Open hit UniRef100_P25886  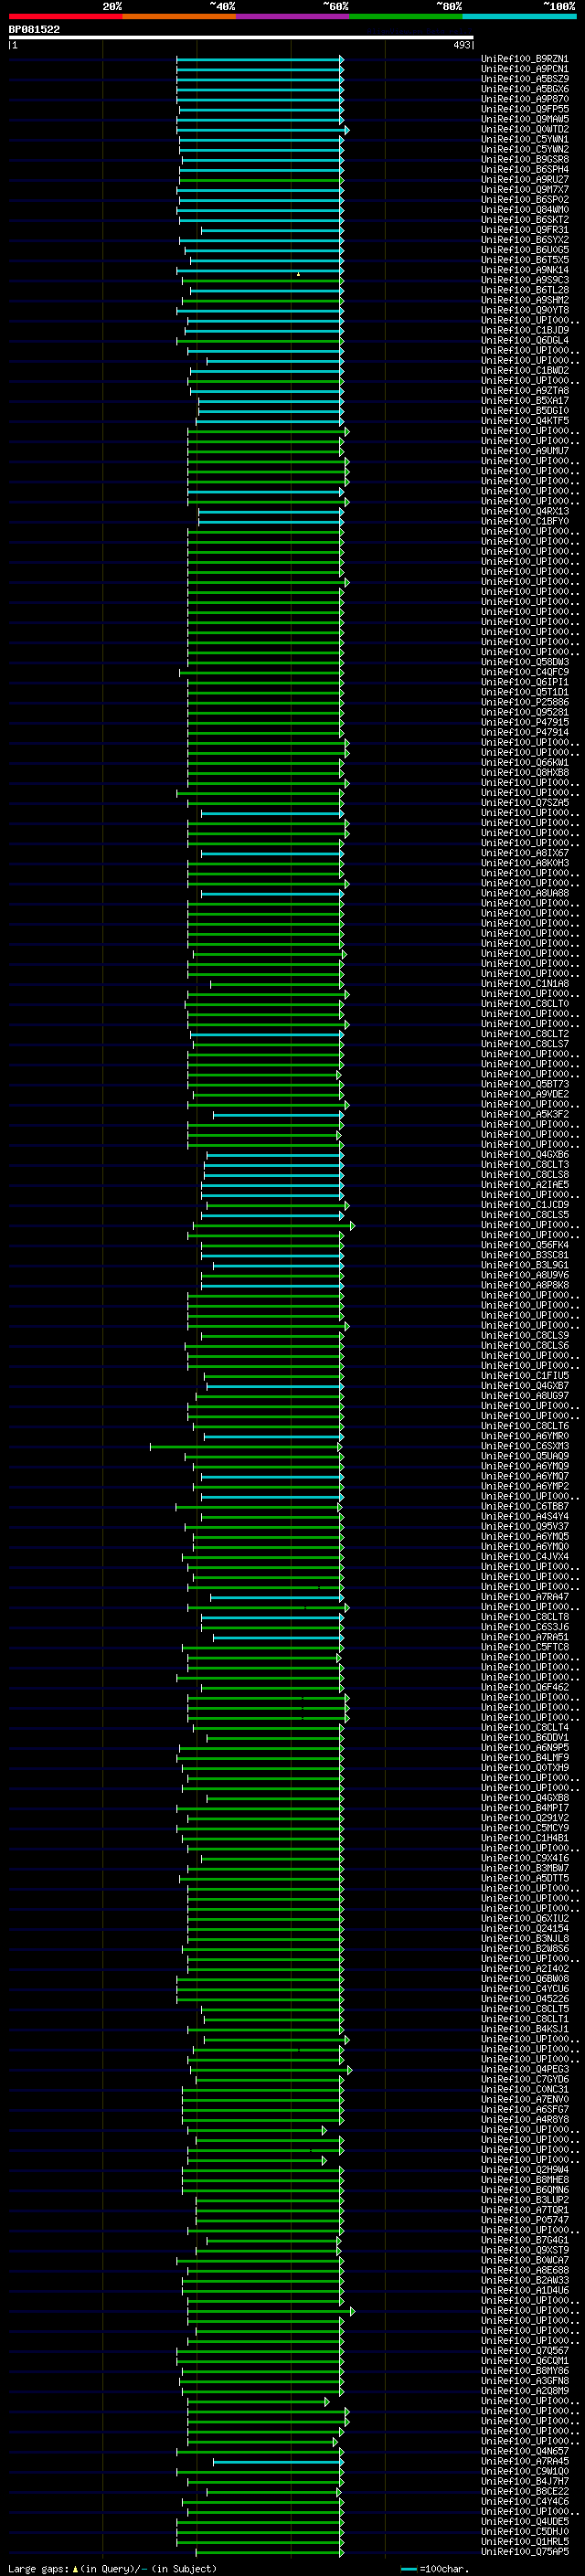pyautogui.click(x=524, y=702)
